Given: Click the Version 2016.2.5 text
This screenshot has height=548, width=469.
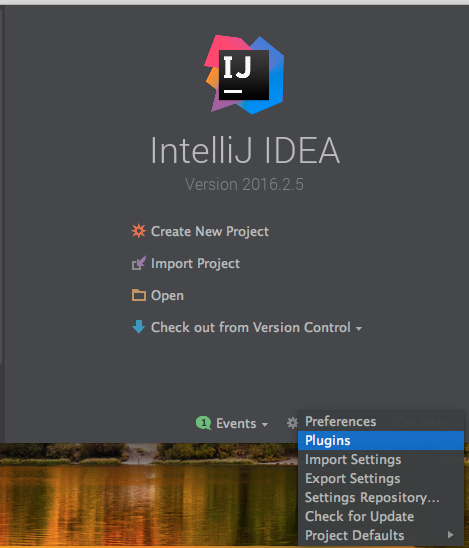Looking at the screenshot, I should click(244, 184).
